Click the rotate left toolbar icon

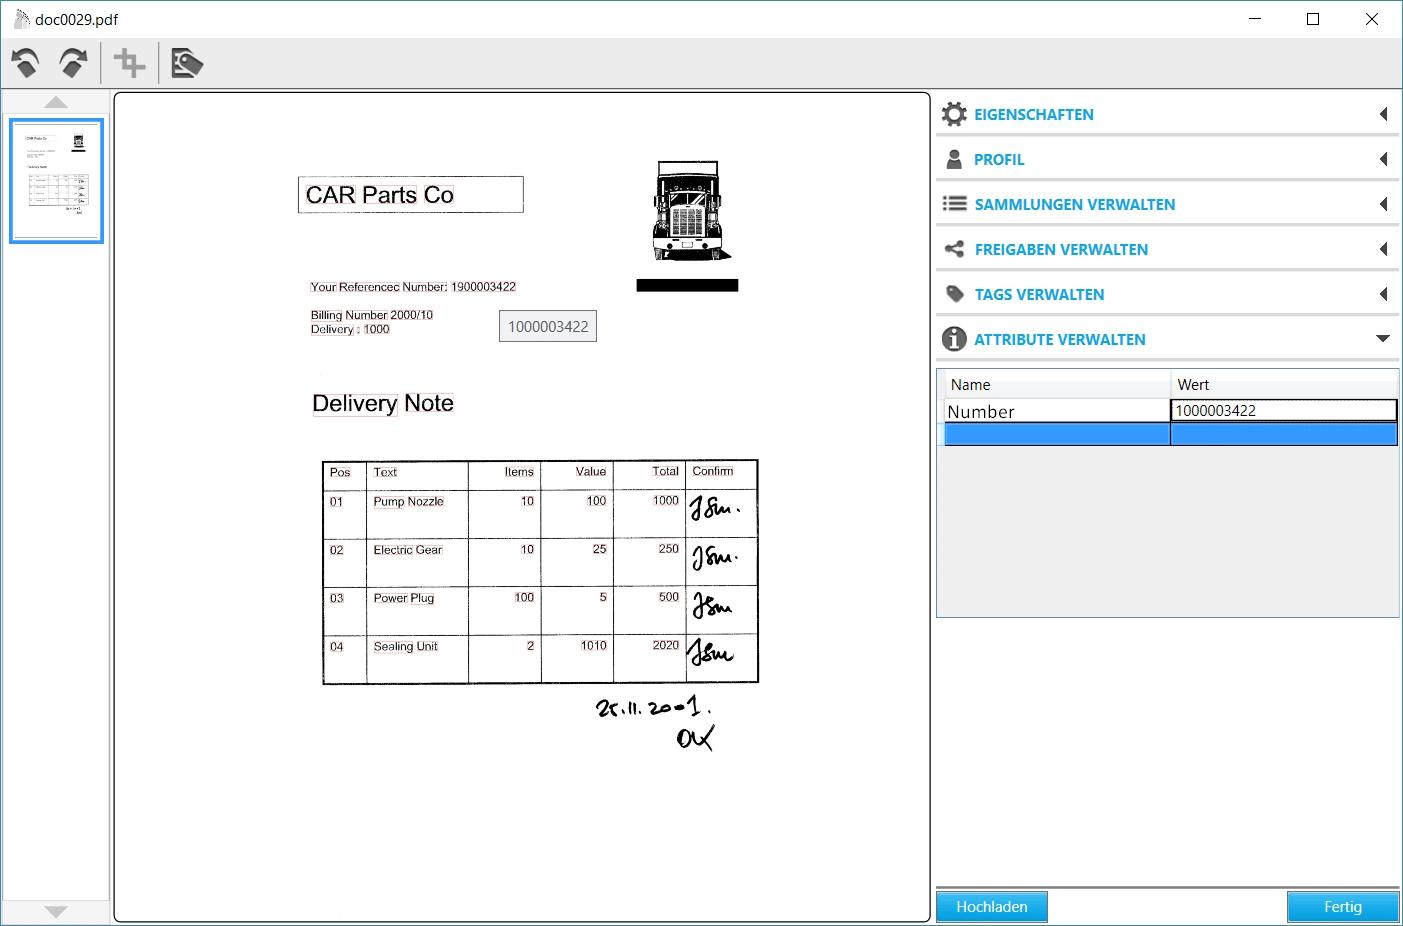(x=26, y=64)
